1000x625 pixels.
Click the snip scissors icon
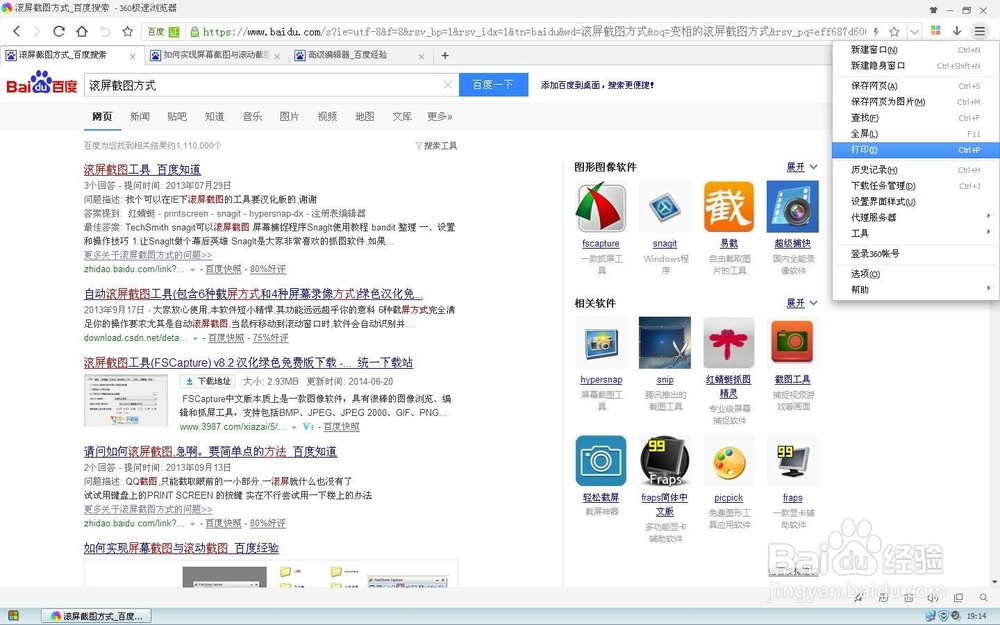665,342
